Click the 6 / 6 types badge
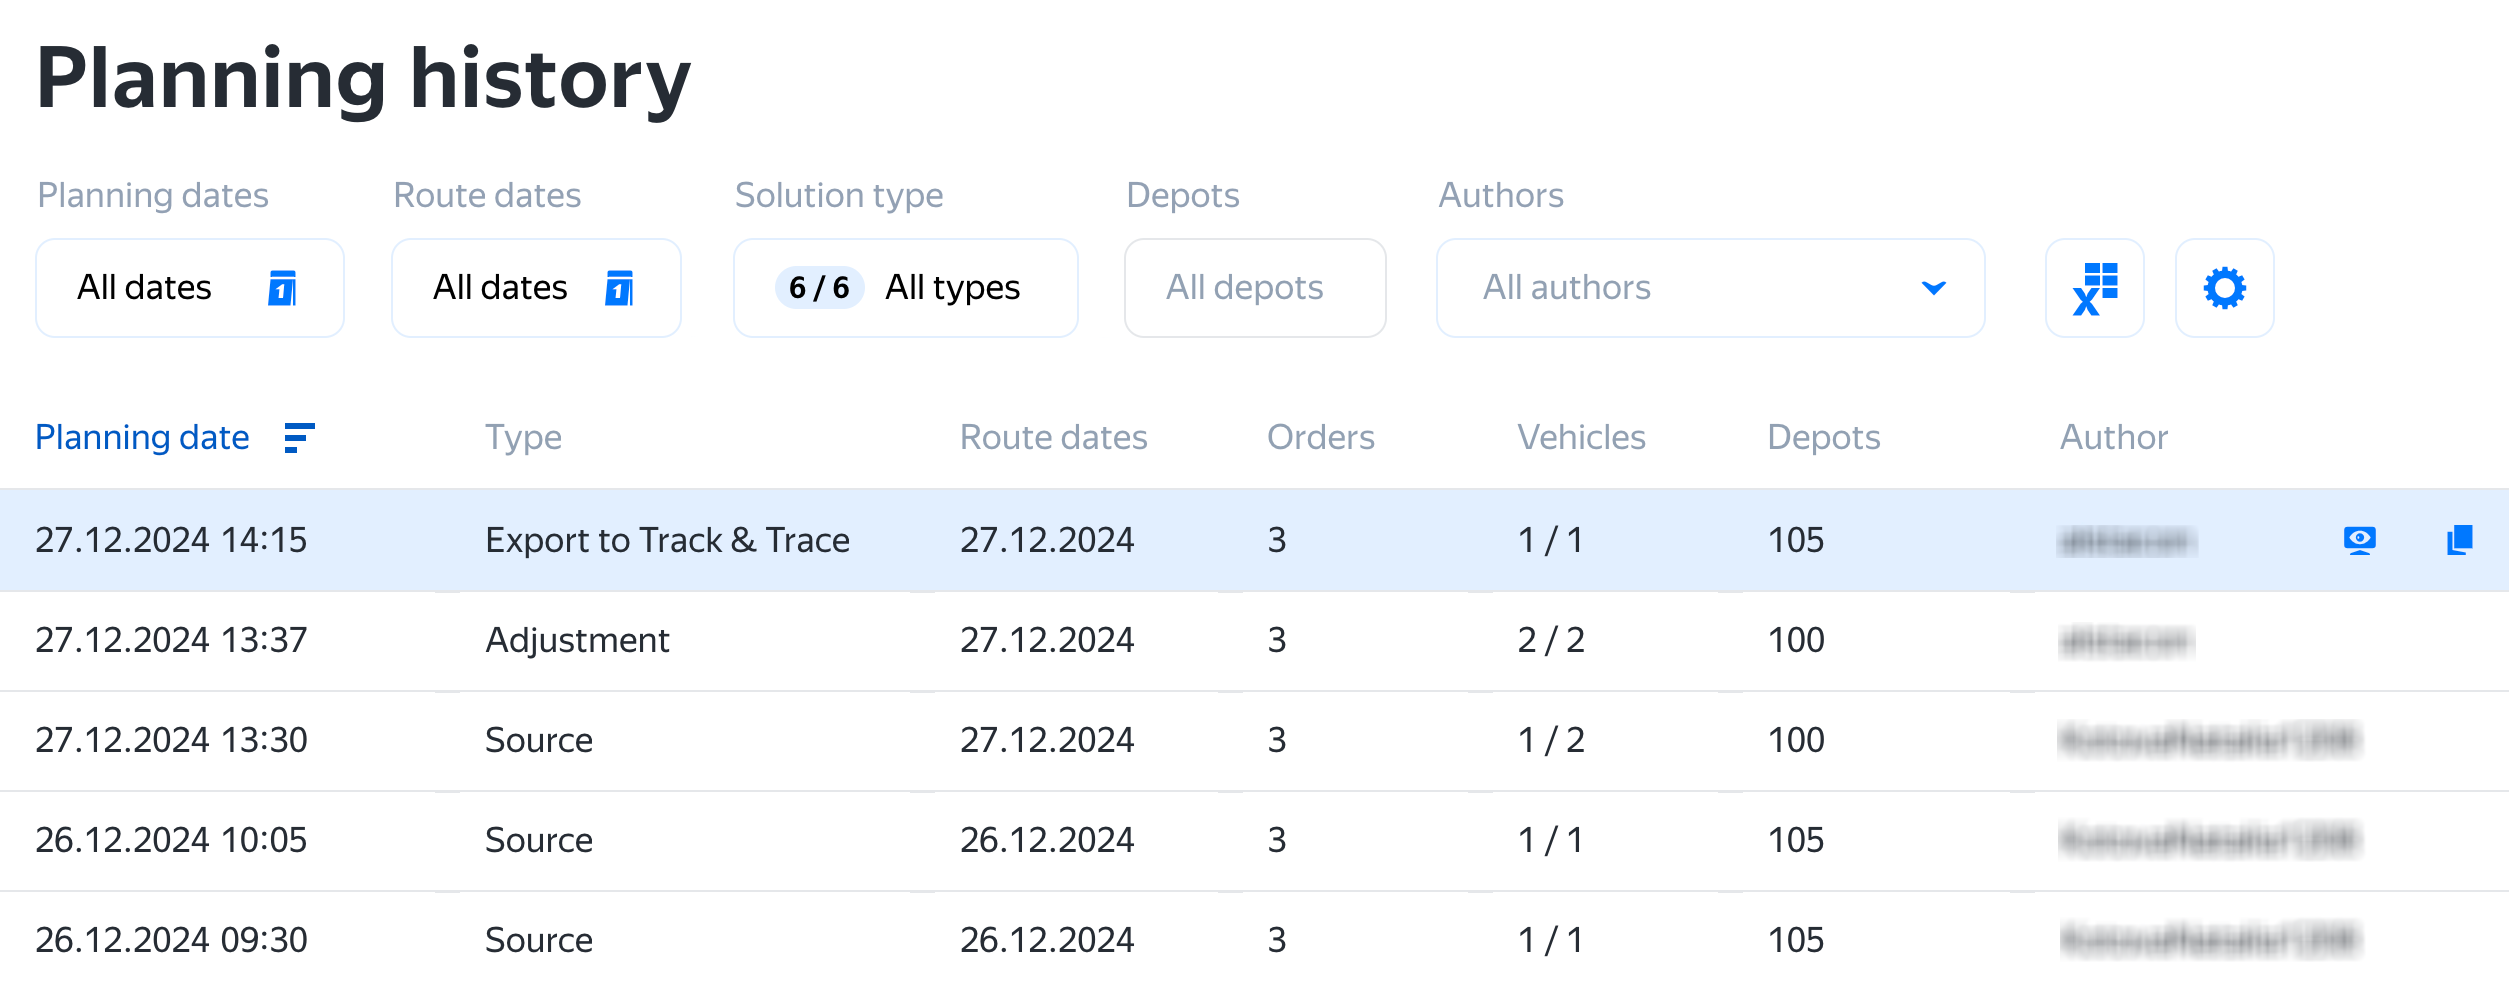 818,288
